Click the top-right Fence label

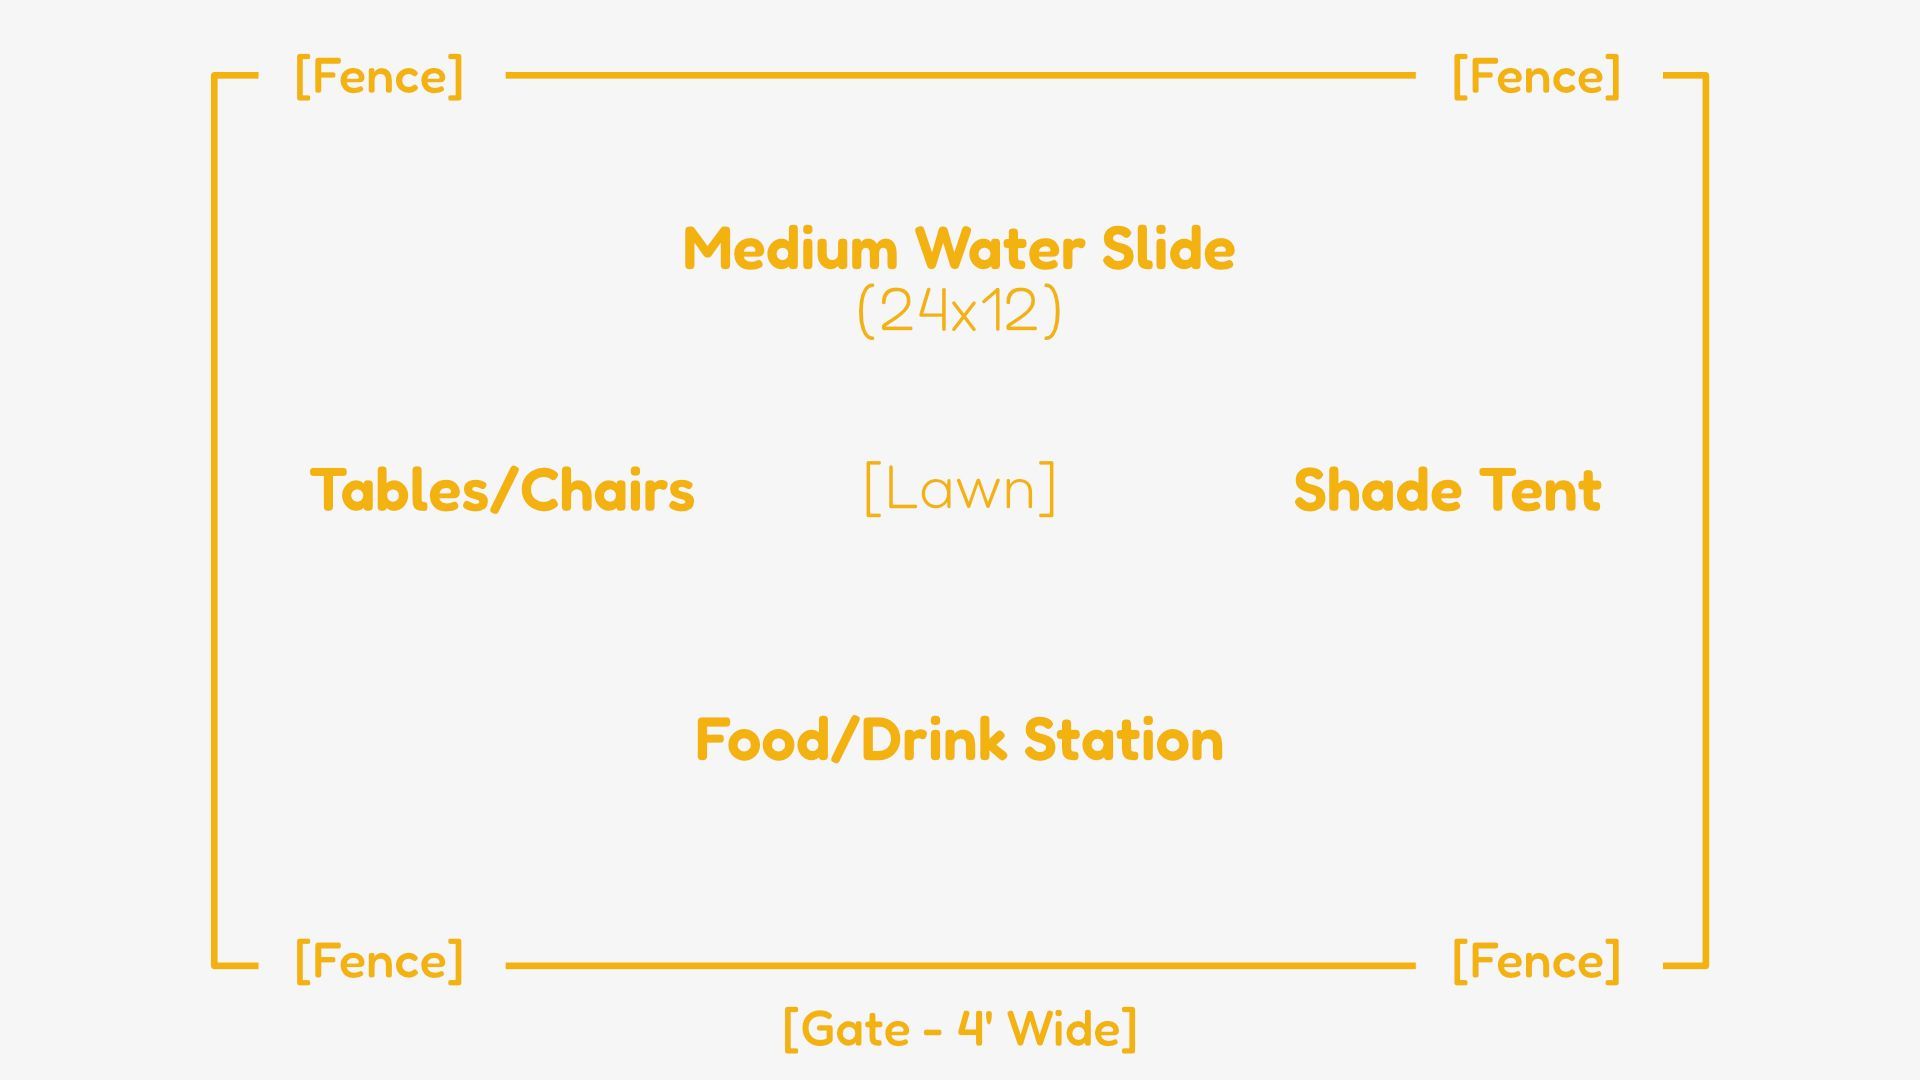click(x=1536, y=77)
